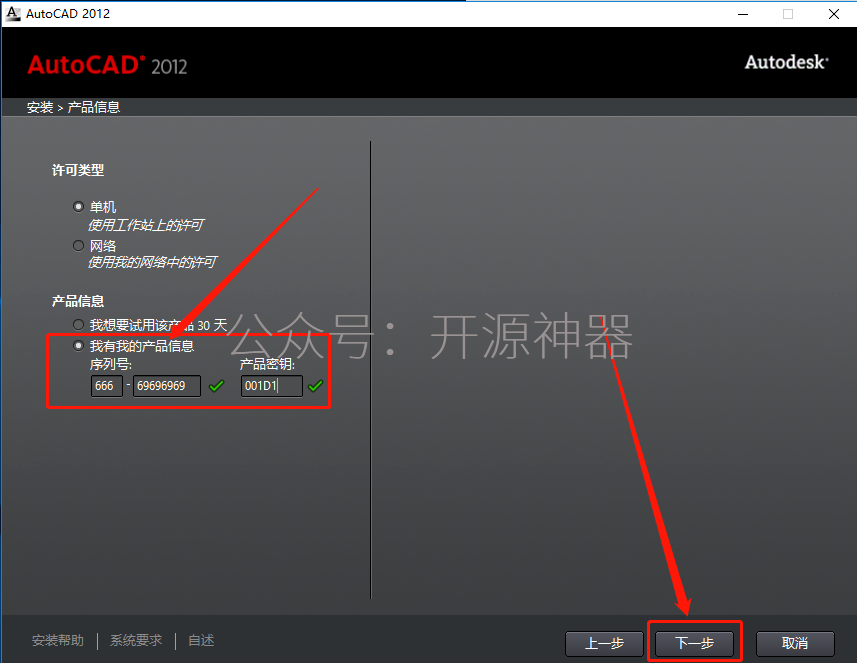
Task: Click the AutoCAD 2012 logo in the header
Action: (107, 65)
